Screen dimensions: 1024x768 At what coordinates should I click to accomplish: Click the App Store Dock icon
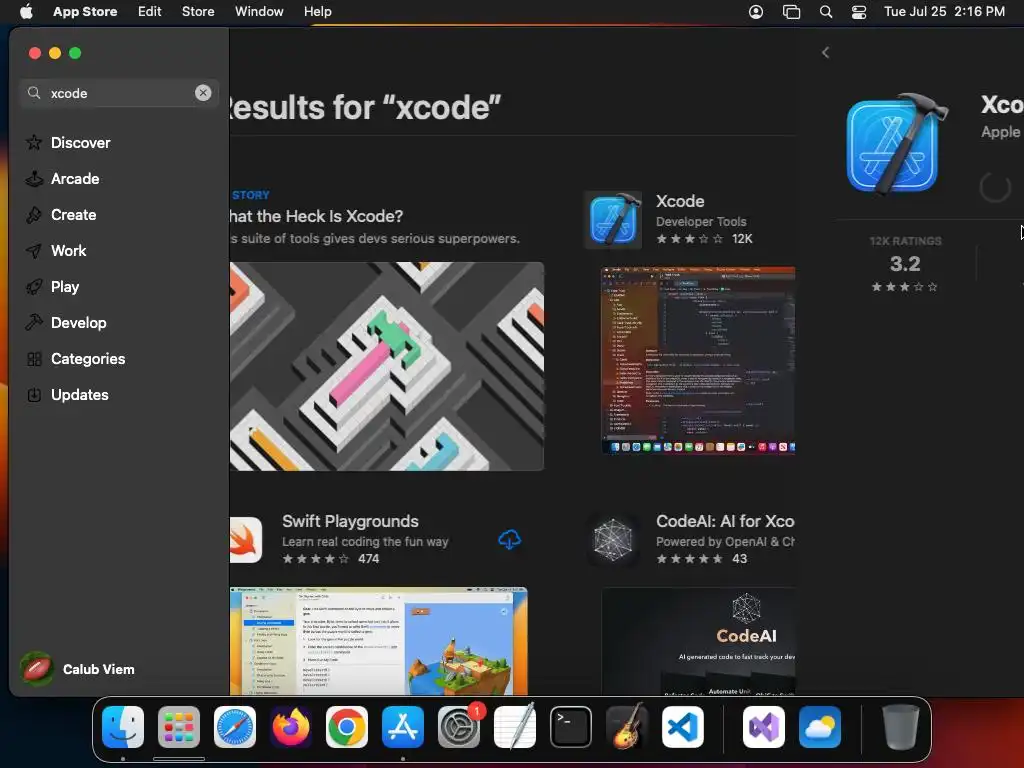click(x=403, y=727)
